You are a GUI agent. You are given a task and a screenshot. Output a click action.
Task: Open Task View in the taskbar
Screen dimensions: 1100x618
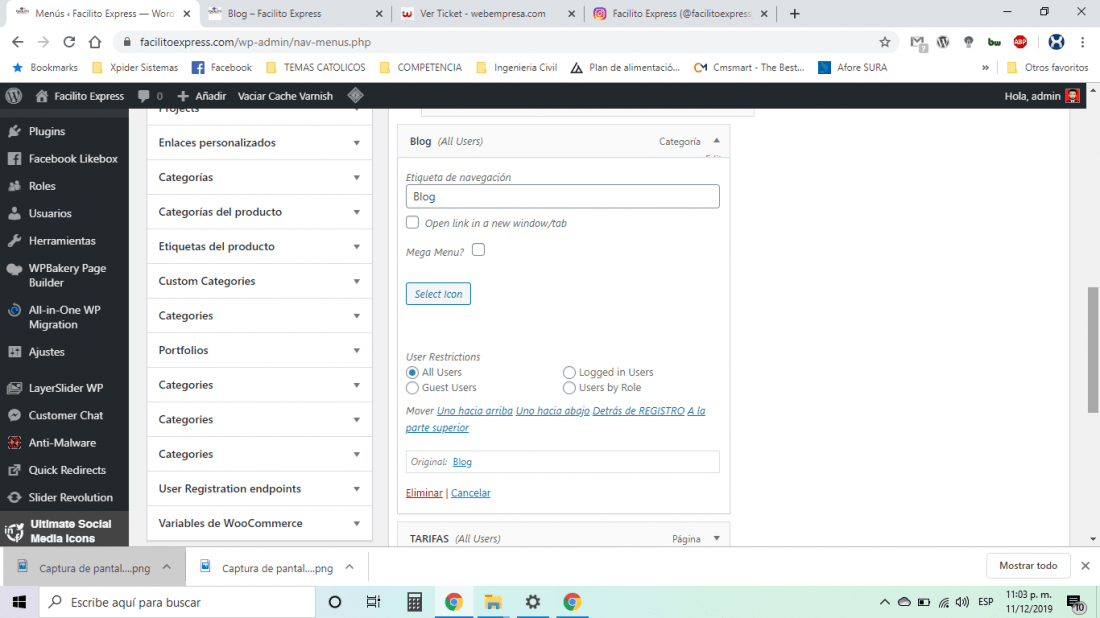(373, 602)
